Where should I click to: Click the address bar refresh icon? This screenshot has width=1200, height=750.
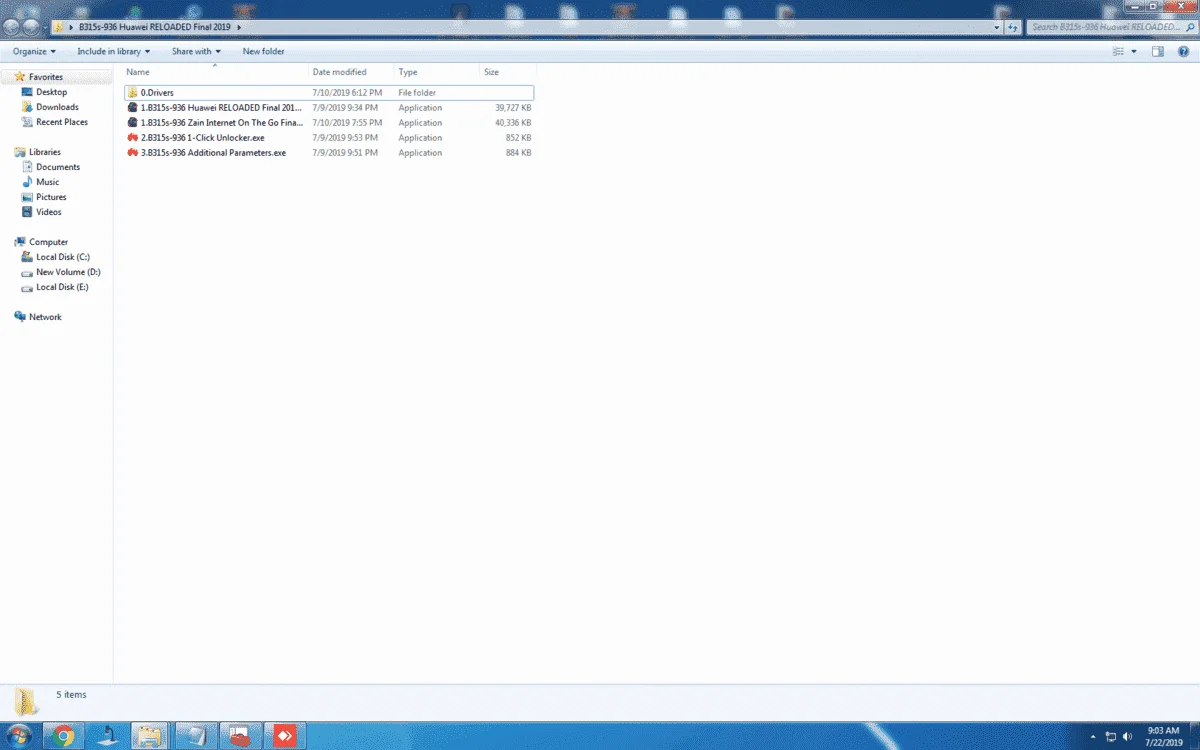tap(1013, 27)
